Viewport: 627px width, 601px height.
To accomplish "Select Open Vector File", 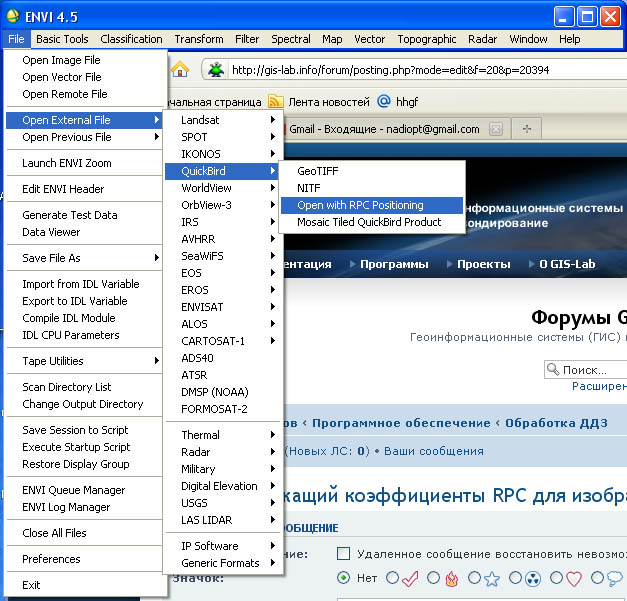I will click(x=84, y=77).
